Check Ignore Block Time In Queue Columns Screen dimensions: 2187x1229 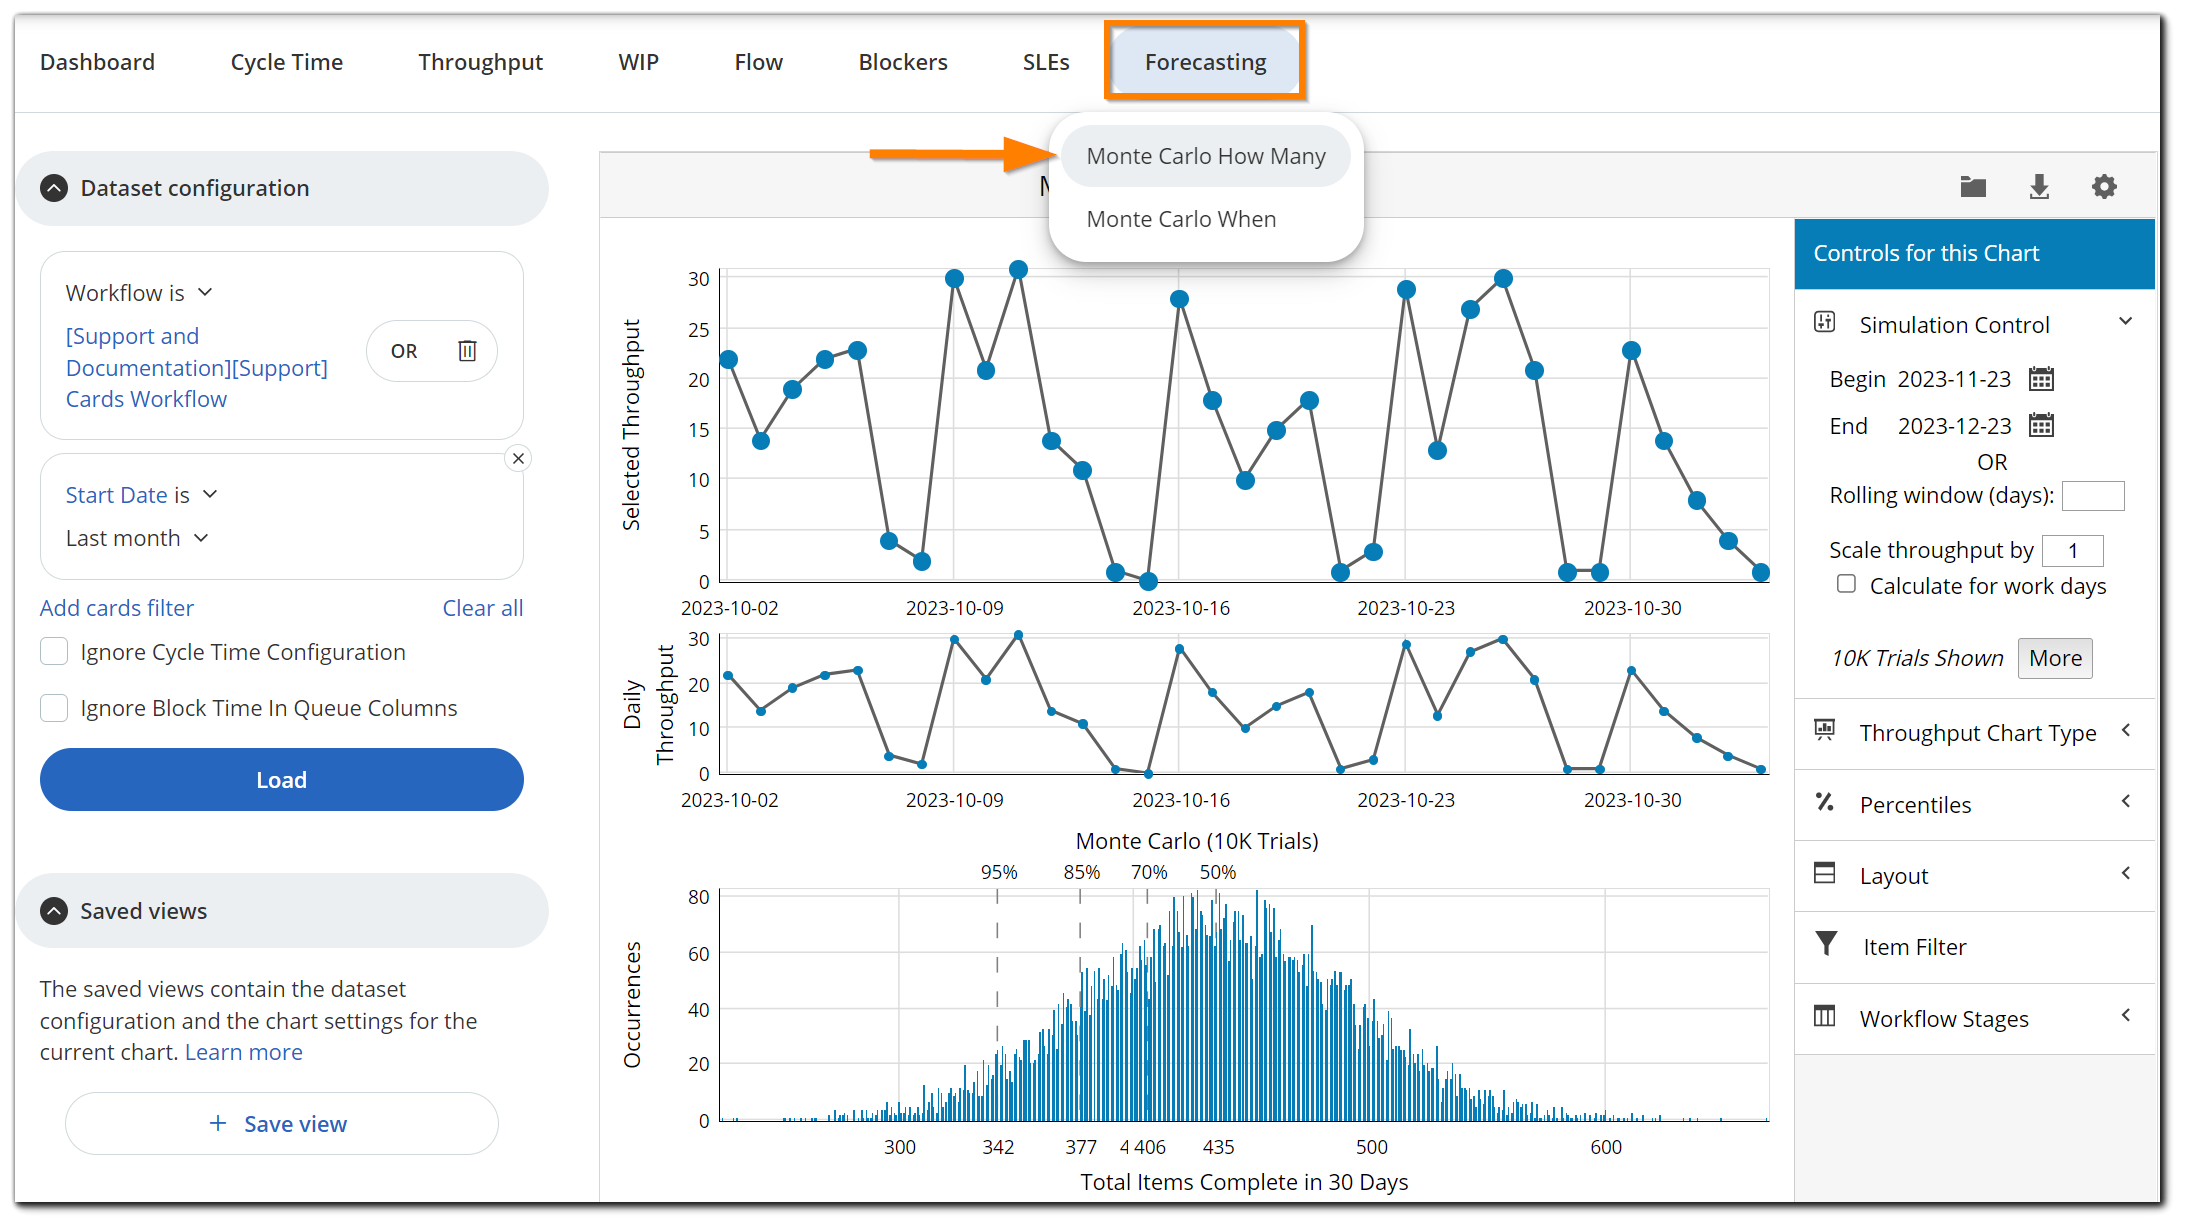coord(54,707)
